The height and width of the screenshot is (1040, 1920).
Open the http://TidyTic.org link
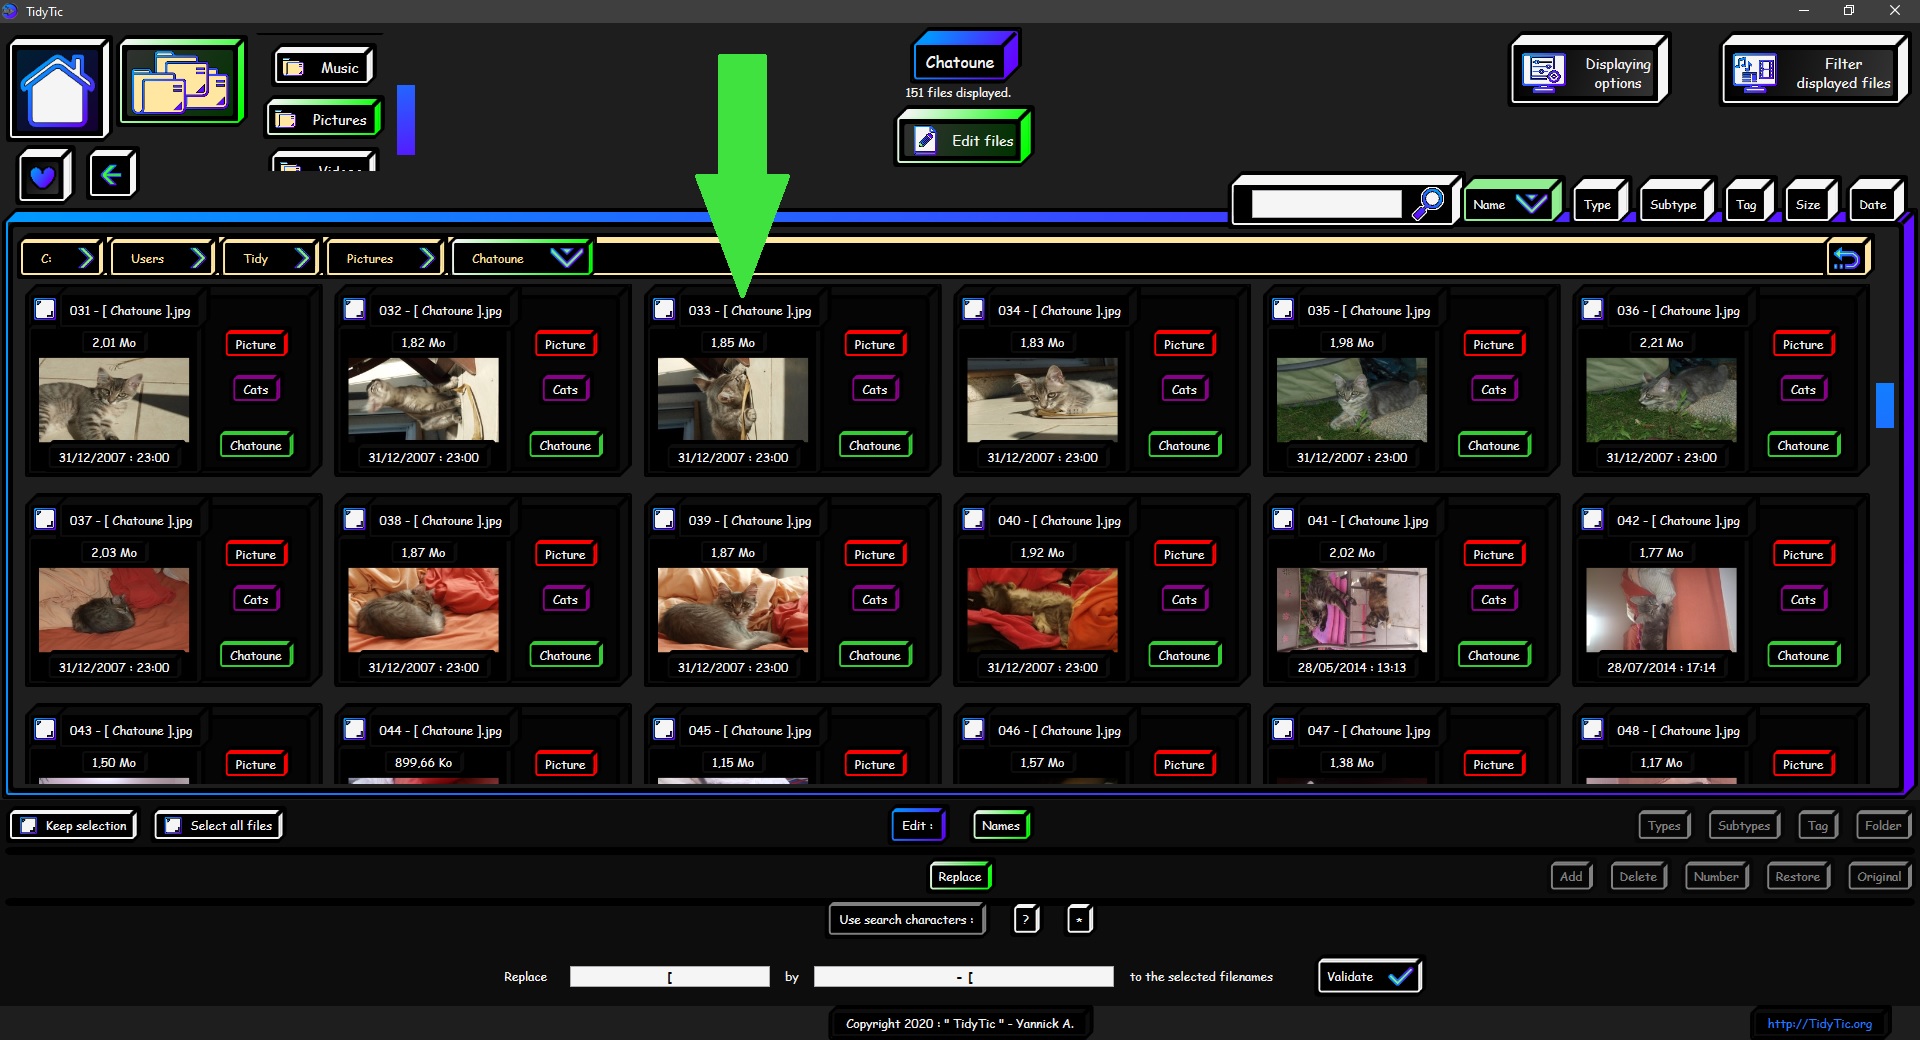(1819, 1023)
